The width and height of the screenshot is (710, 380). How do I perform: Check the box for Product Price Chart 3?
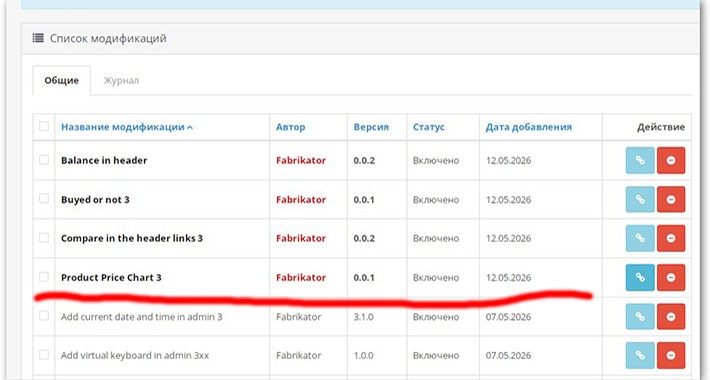44,276
